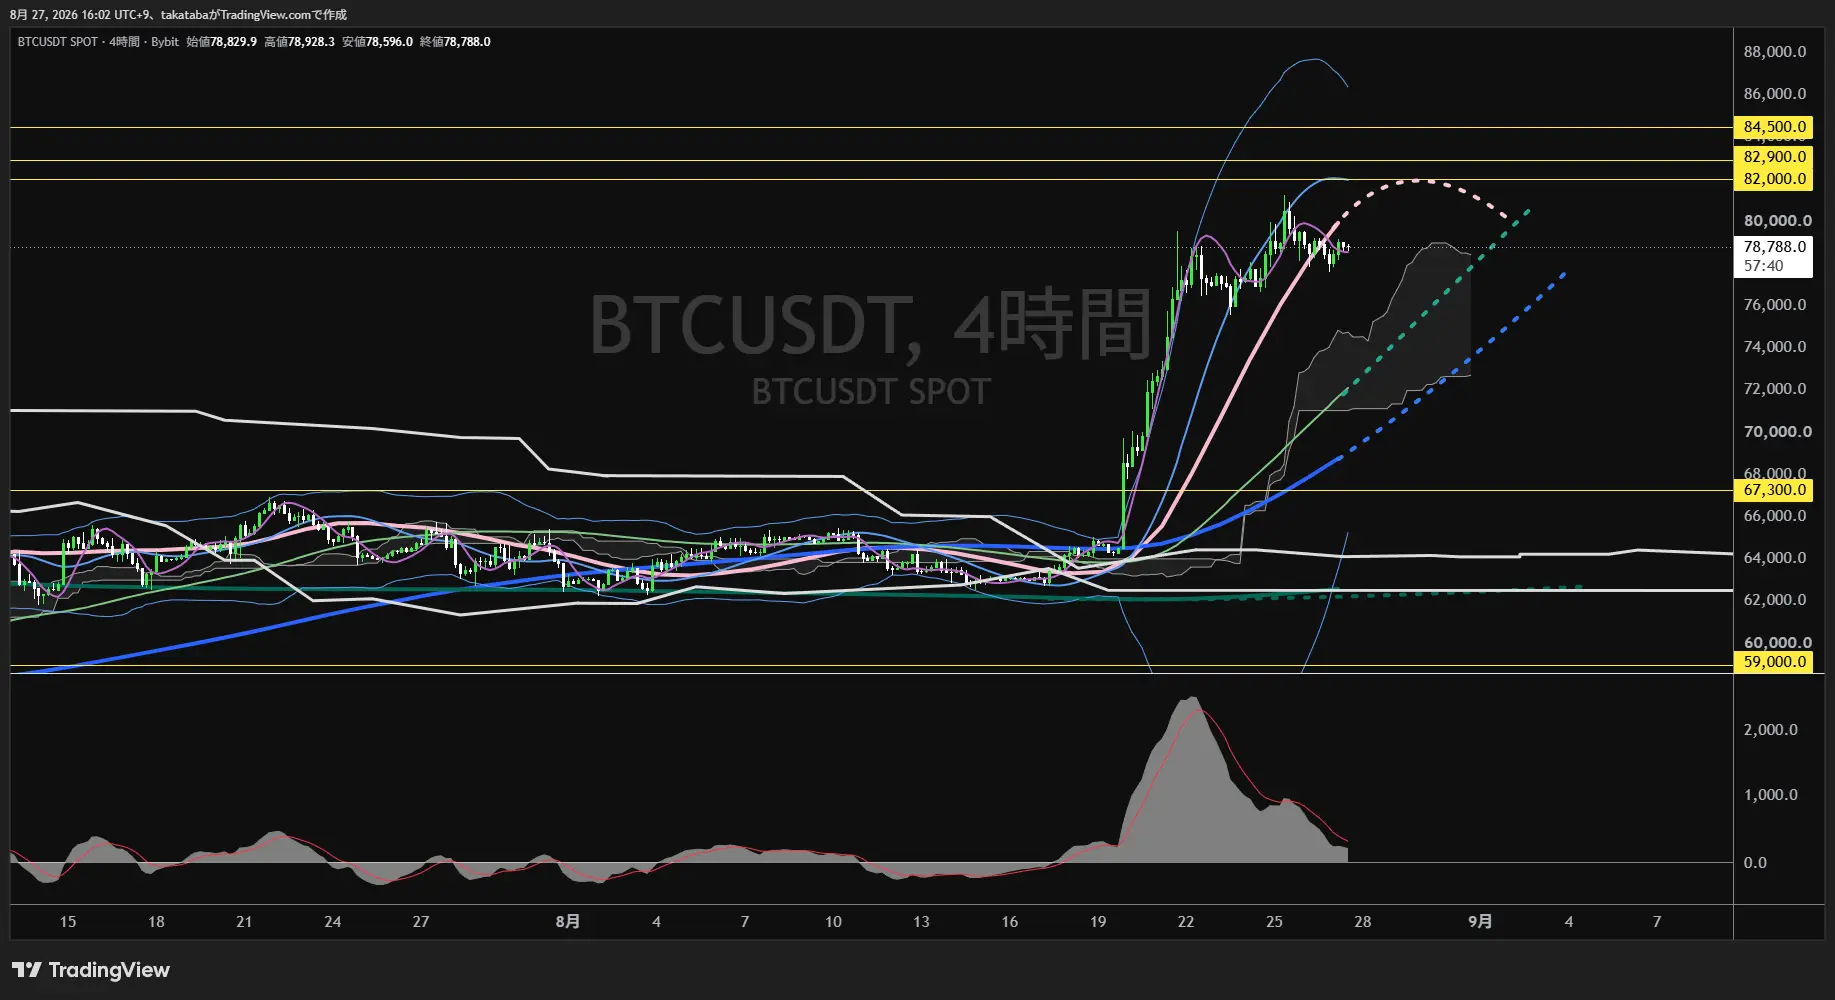
Task: Click date label 22 on time axis
Action: 1186,922
